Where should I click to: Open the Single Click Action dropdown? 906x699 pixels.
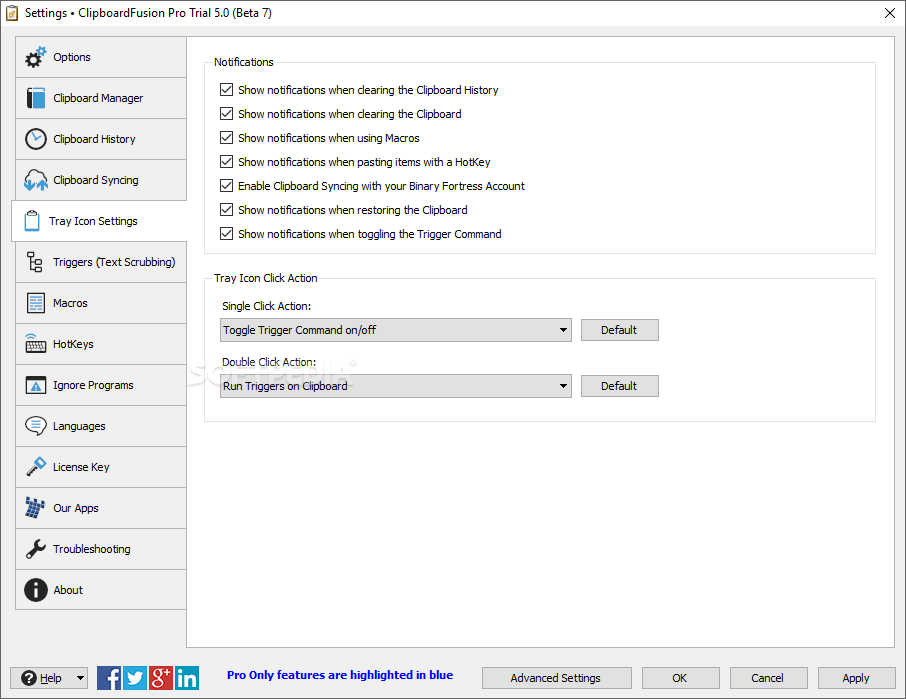(x=563, y=329)
